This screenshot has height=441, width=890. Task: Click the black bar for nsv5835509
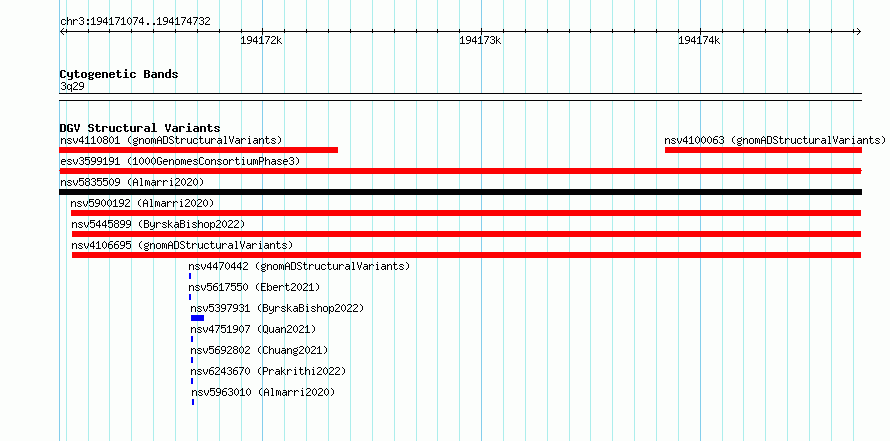[x=461, y=192]
